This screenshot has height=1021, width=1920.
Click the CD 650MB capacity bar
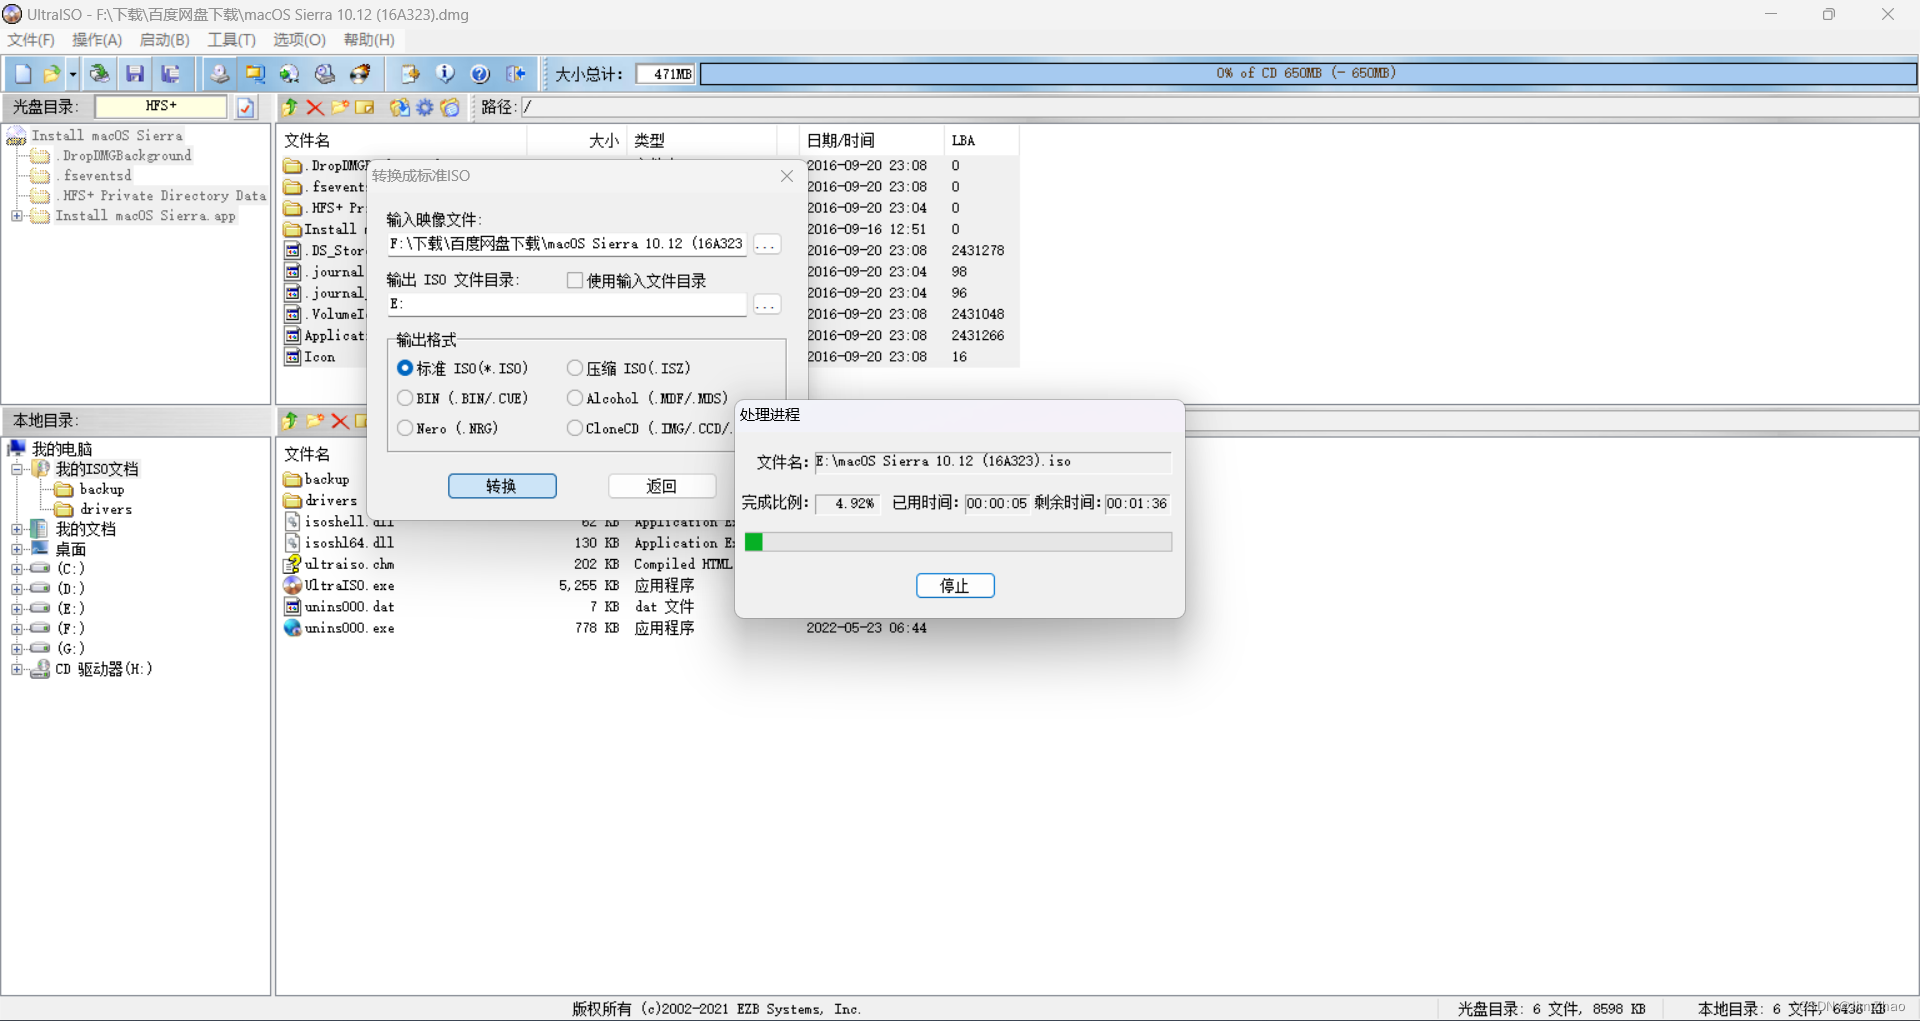pyautogui.click(x=1308, y=74)
